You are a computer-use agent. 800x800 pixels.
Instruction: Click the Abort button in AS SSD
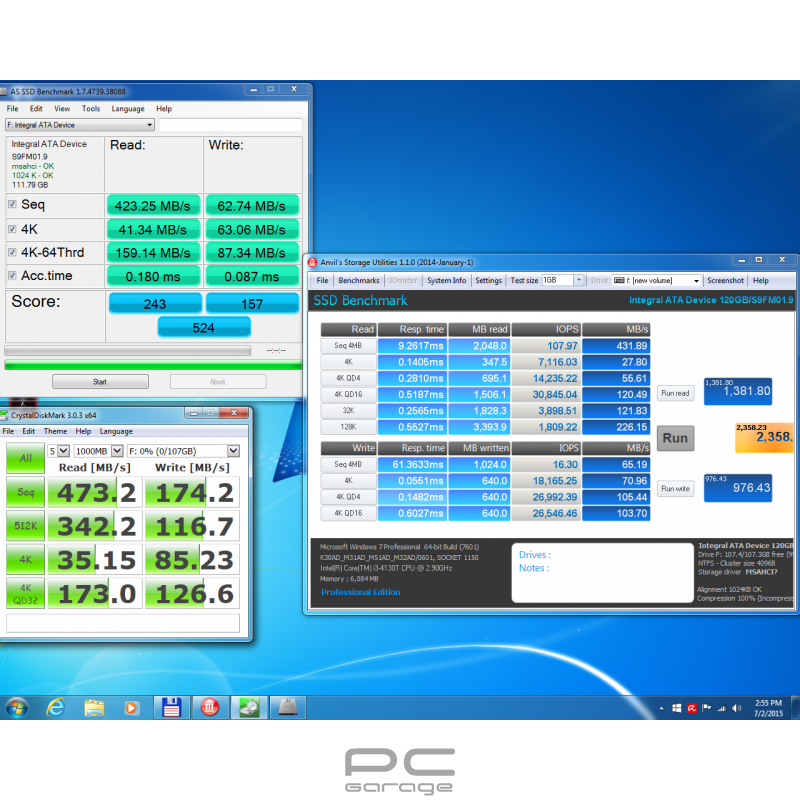[x=217, y=382]
